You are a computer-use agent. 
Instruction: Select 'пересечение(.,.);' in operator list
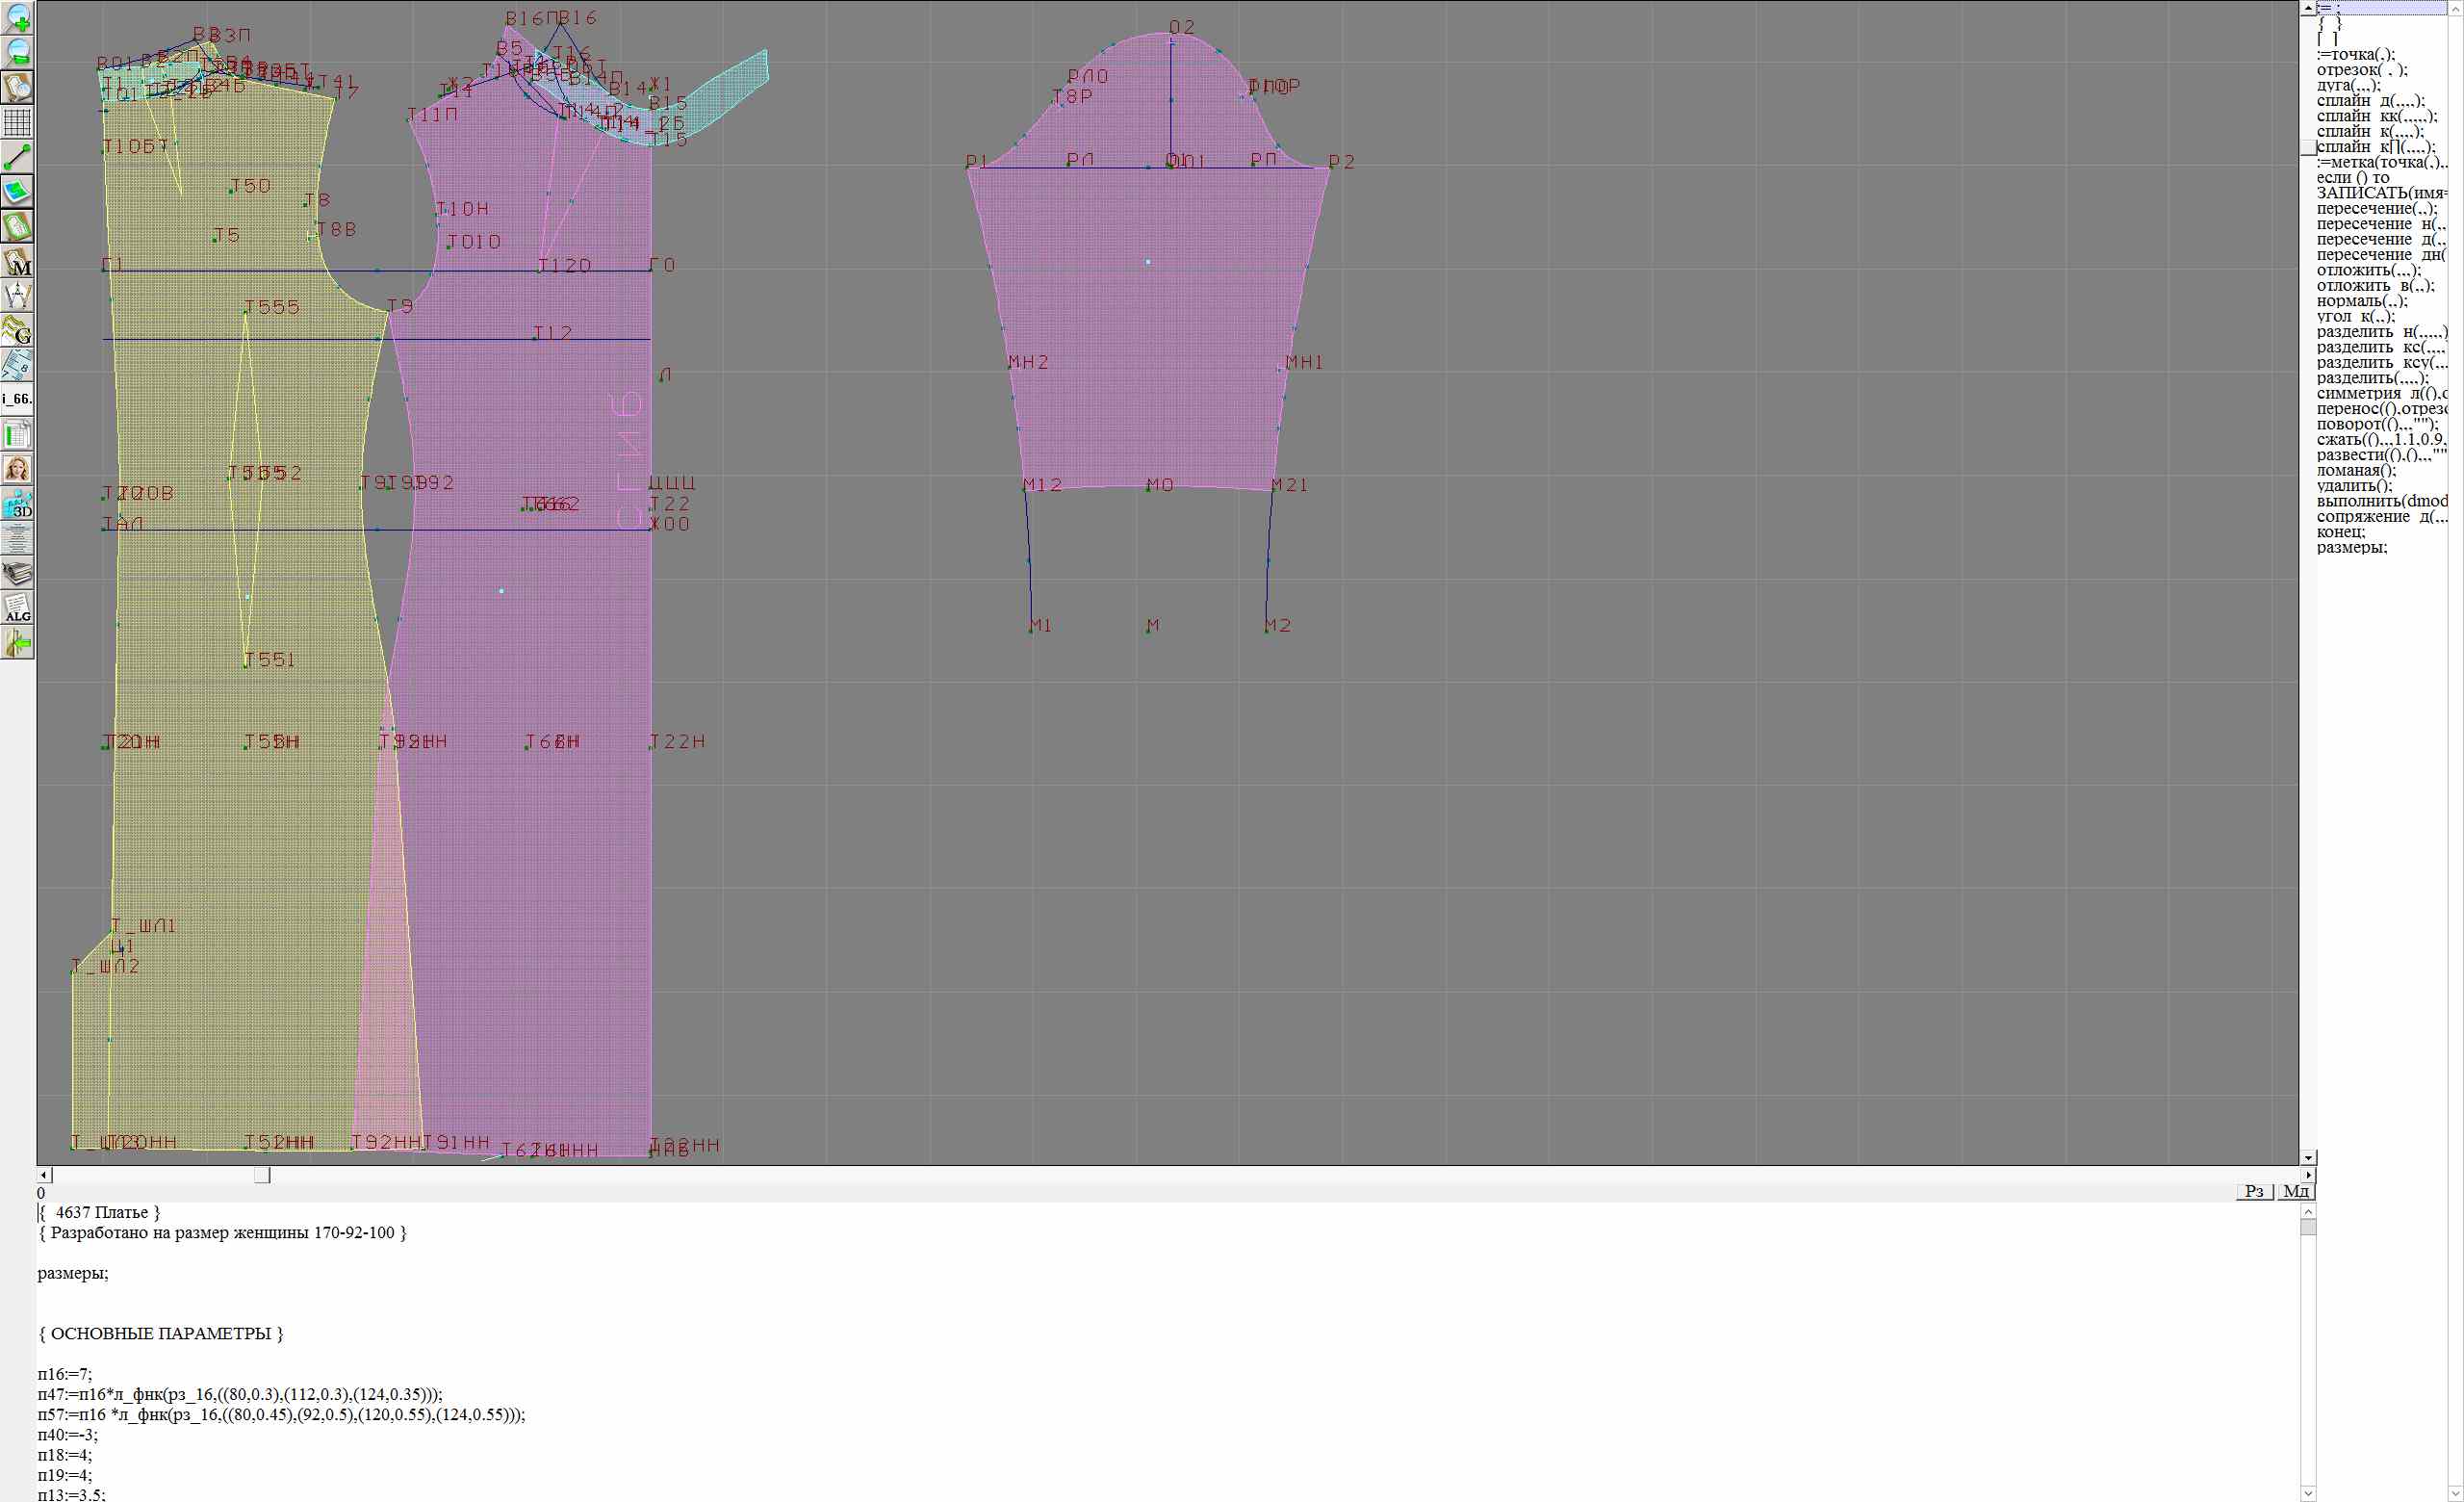pos(2376,209)
